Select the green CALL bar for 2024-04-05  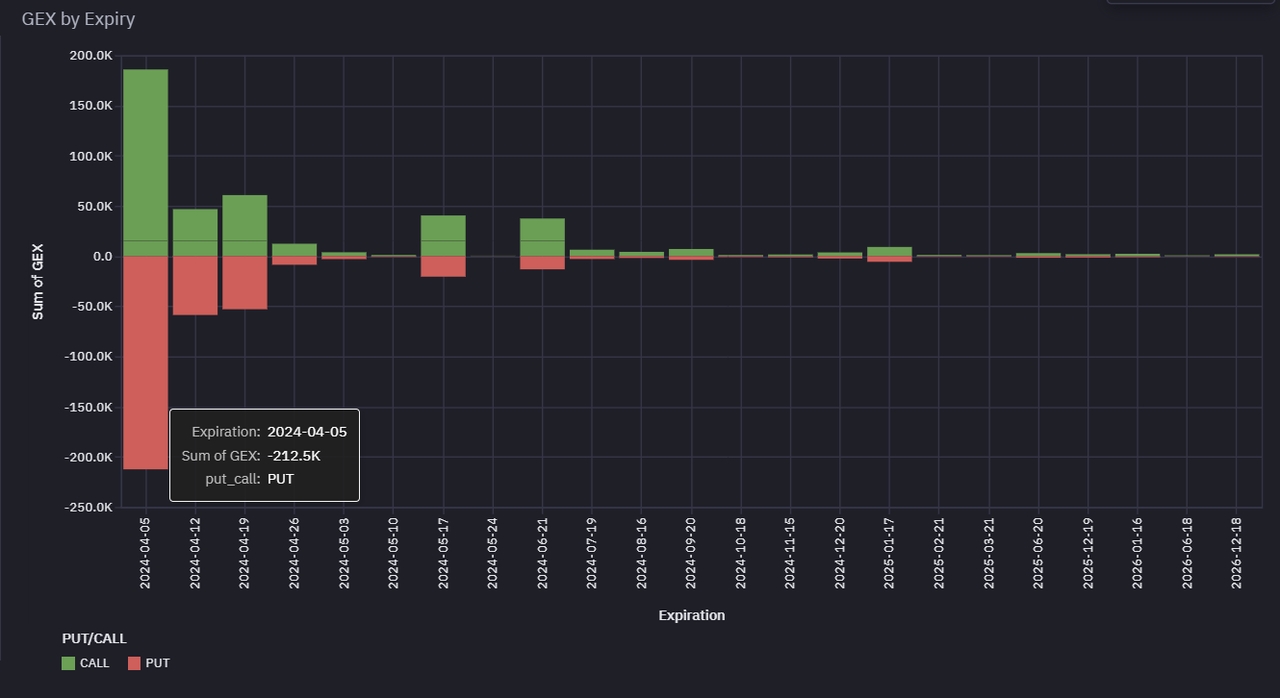(x=145, y=160)
